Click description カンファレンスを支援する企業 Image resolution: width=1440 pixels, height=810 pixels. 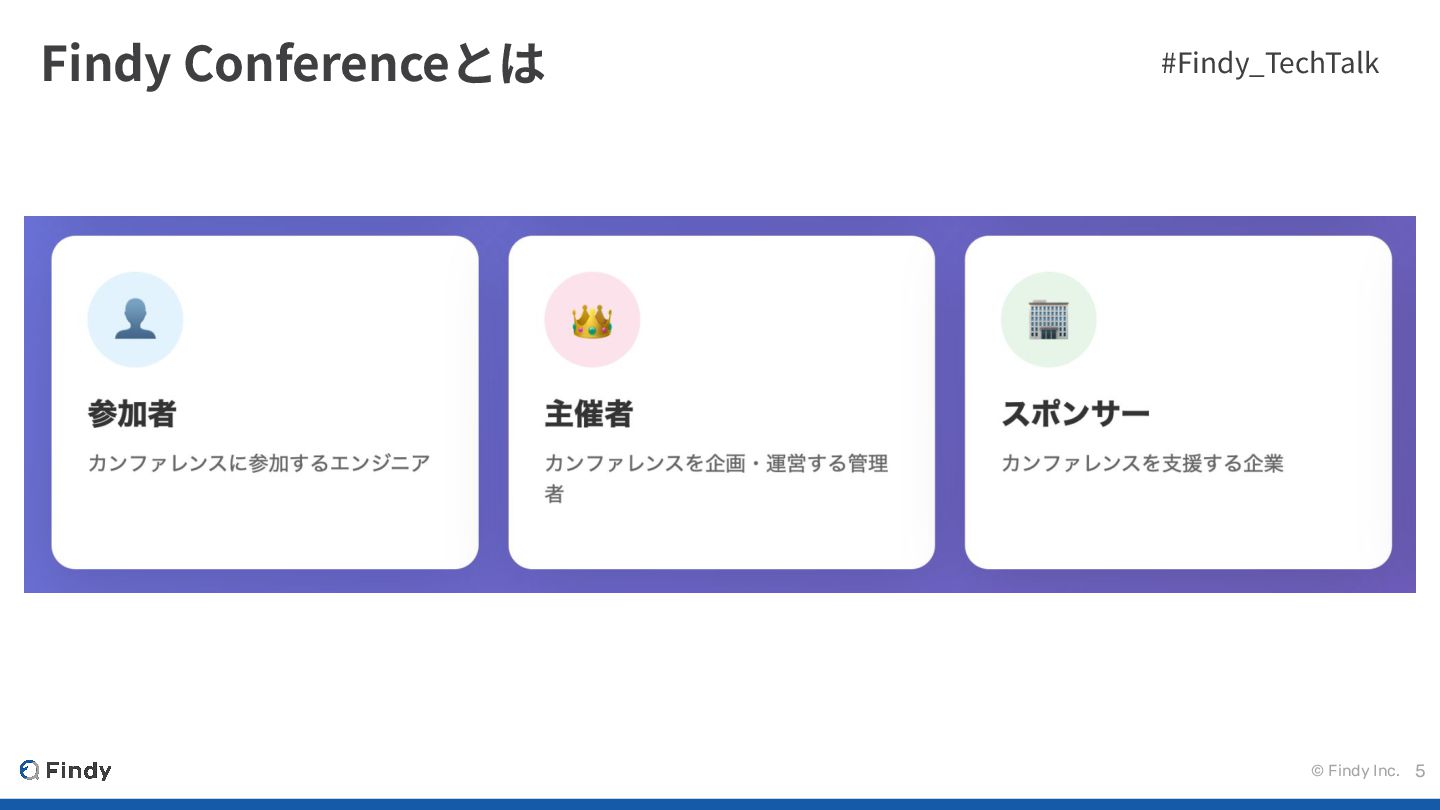tap(1142, 463)
